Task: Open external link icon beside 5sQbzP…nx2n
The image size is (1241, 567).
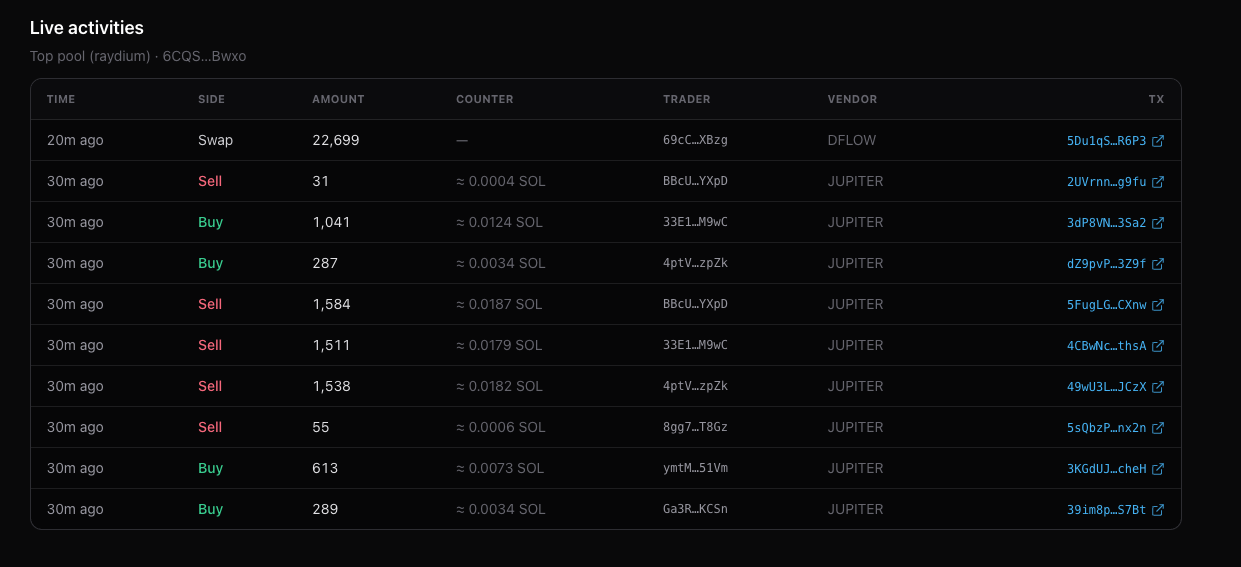Action: tap(1158, 428)
